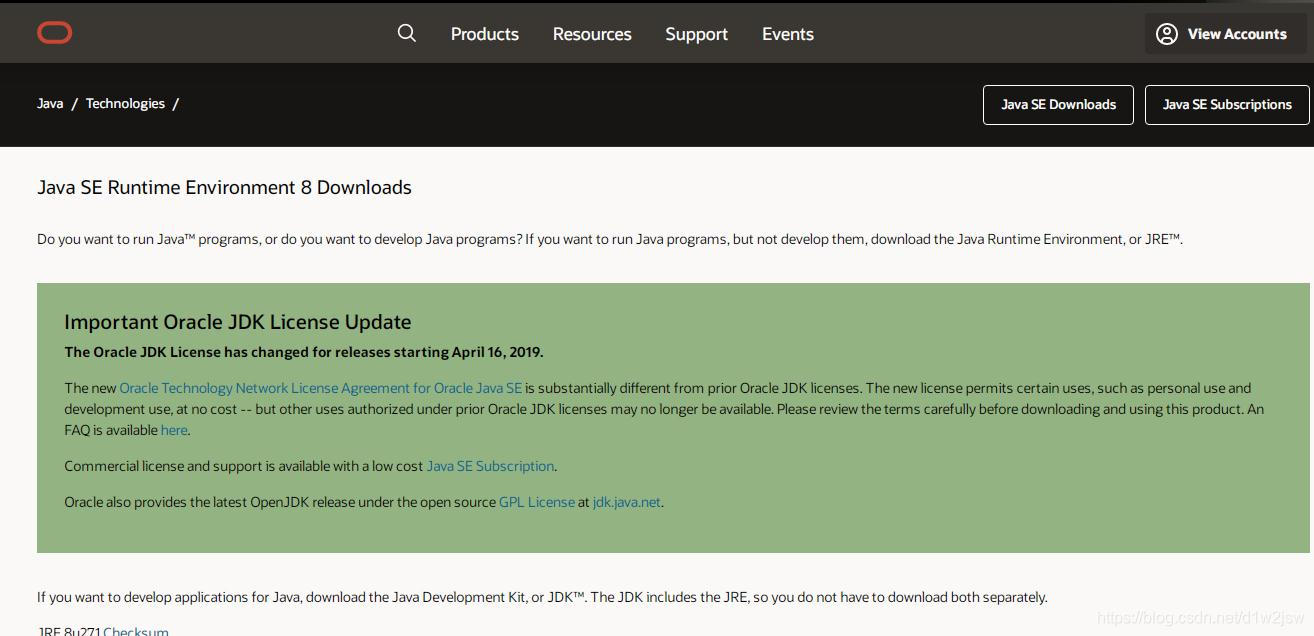Image resolution: width=1314 pixels, height=636 pixels.
Task: Open the FAQ 'here' link
Action: click(174, 430)
